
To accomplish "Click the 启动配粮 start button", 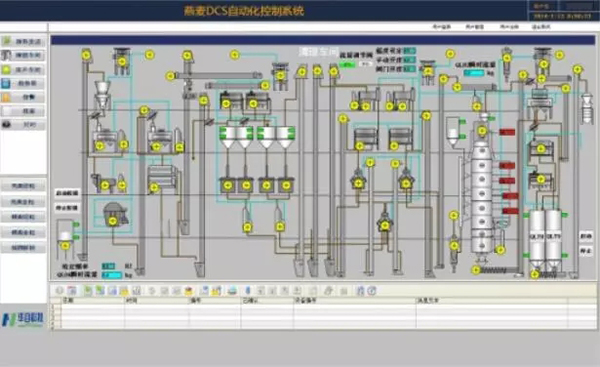I will pos(67,193).
